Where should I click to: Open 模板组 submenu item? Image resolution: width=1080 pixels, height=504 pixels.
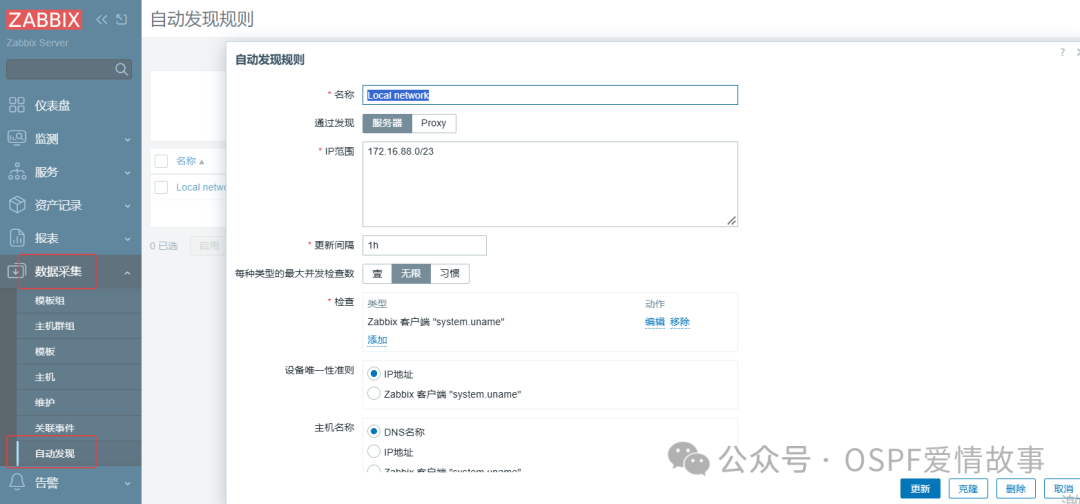50,301
